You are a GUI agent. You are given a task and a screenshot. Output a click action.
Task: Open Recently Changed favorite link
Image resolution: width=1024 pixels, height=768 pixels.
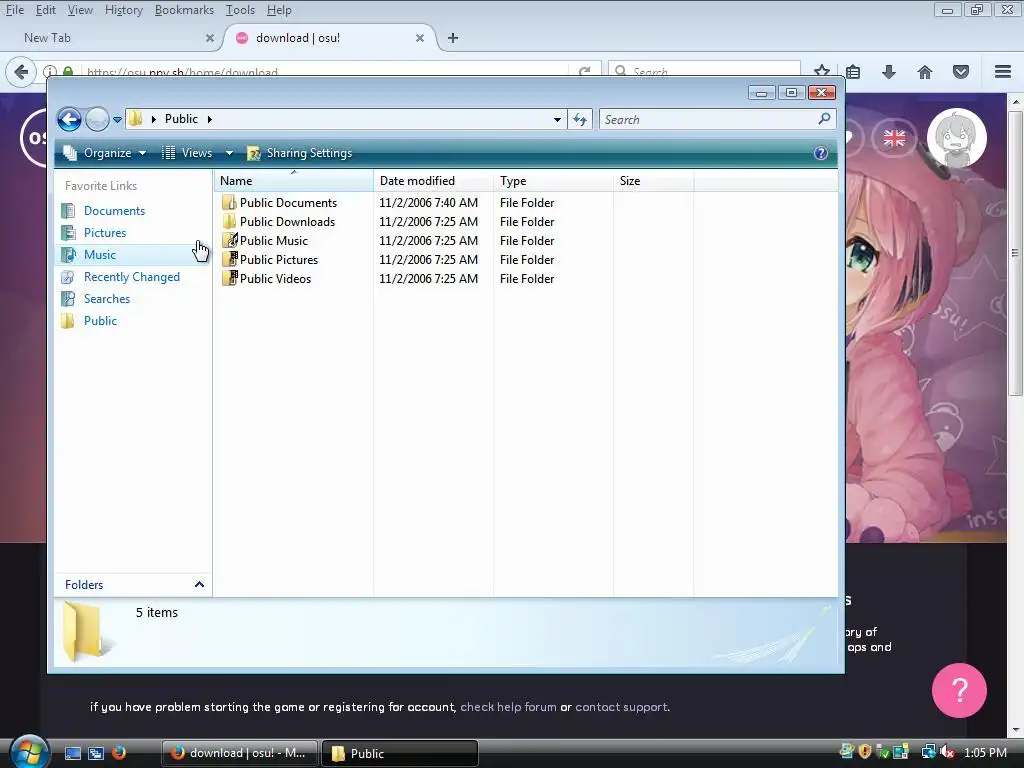(131, 277)
